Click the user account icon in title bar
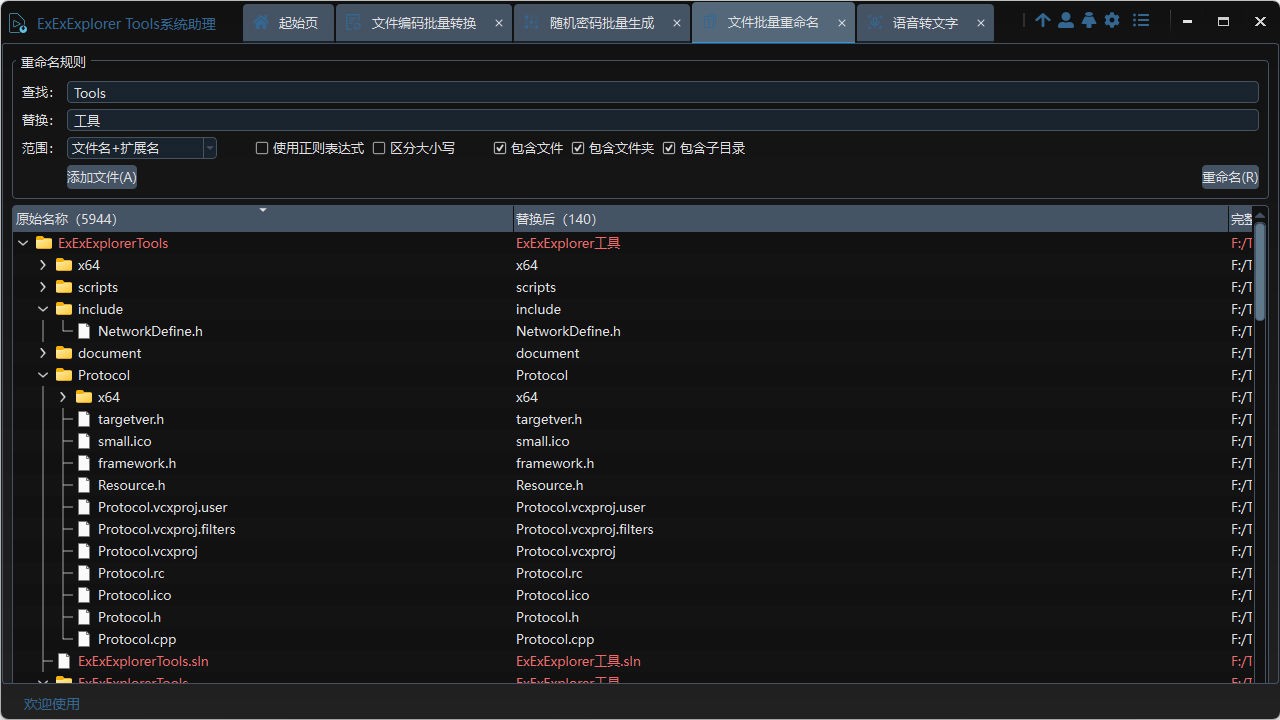 tap(1065, 20)
